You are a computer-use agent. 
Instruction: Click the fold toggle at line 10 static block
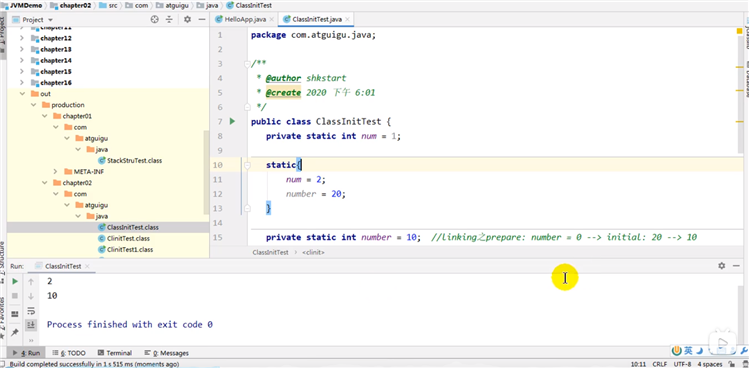click(x=247, y=165)
